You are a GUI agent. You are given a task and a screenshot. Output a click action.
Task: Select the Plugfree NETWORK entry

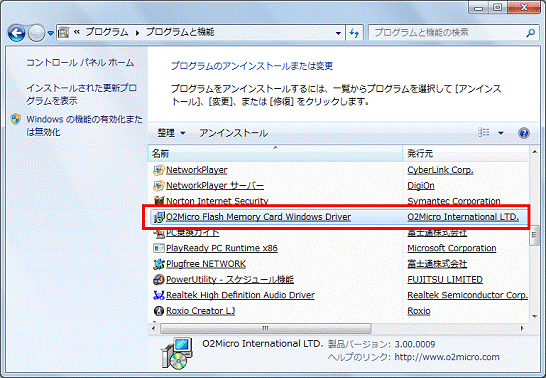[x=206, y=264]
